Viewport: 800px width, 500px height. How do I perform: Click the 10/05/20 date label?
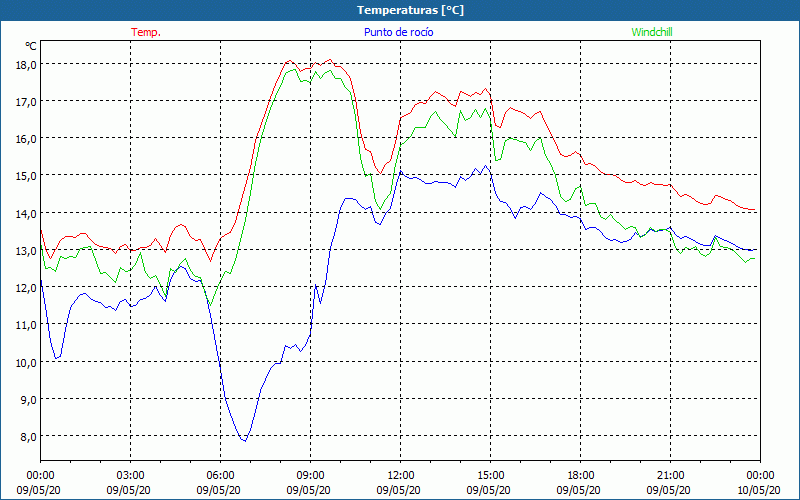[x=759, y=490]
